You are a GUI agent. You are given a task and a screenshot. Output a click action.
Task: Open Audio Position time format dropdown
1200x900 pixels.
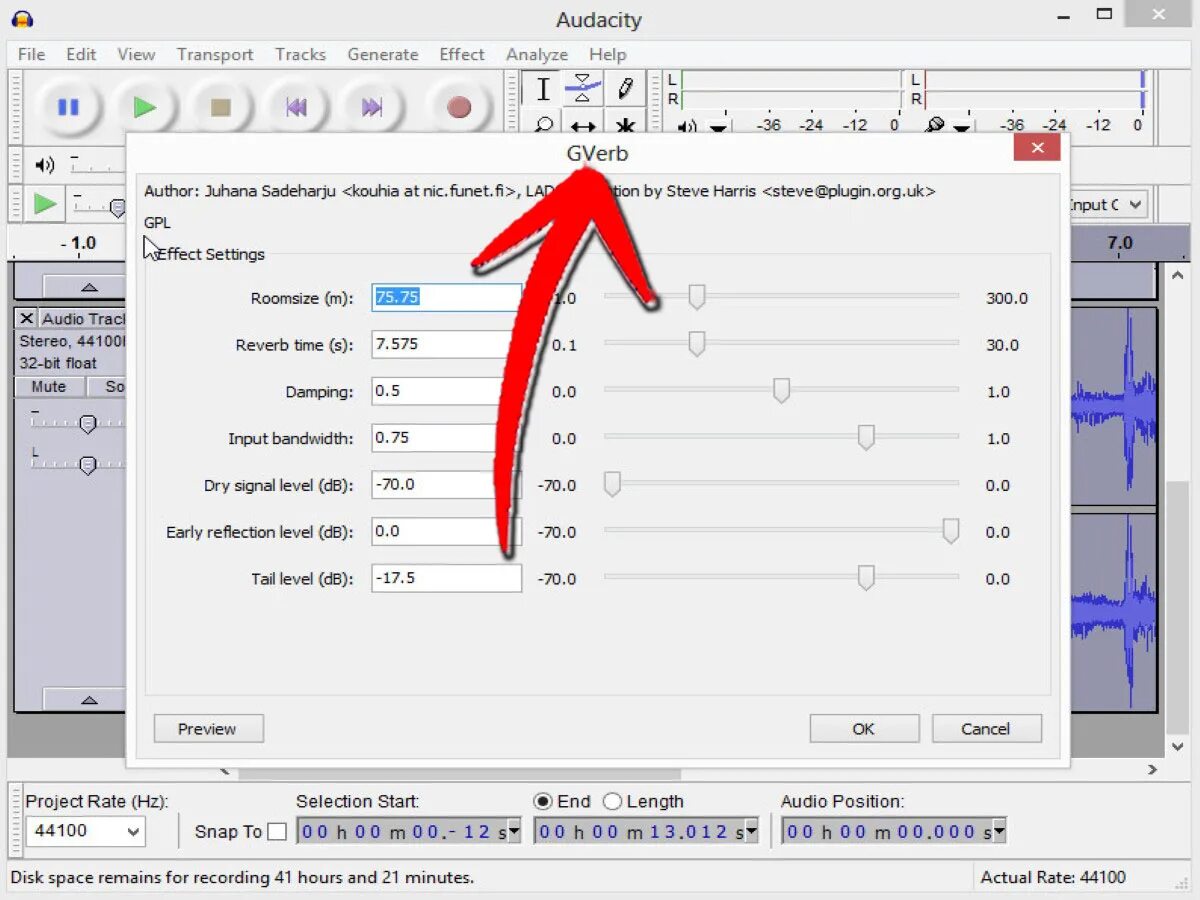tap(997, 832)
